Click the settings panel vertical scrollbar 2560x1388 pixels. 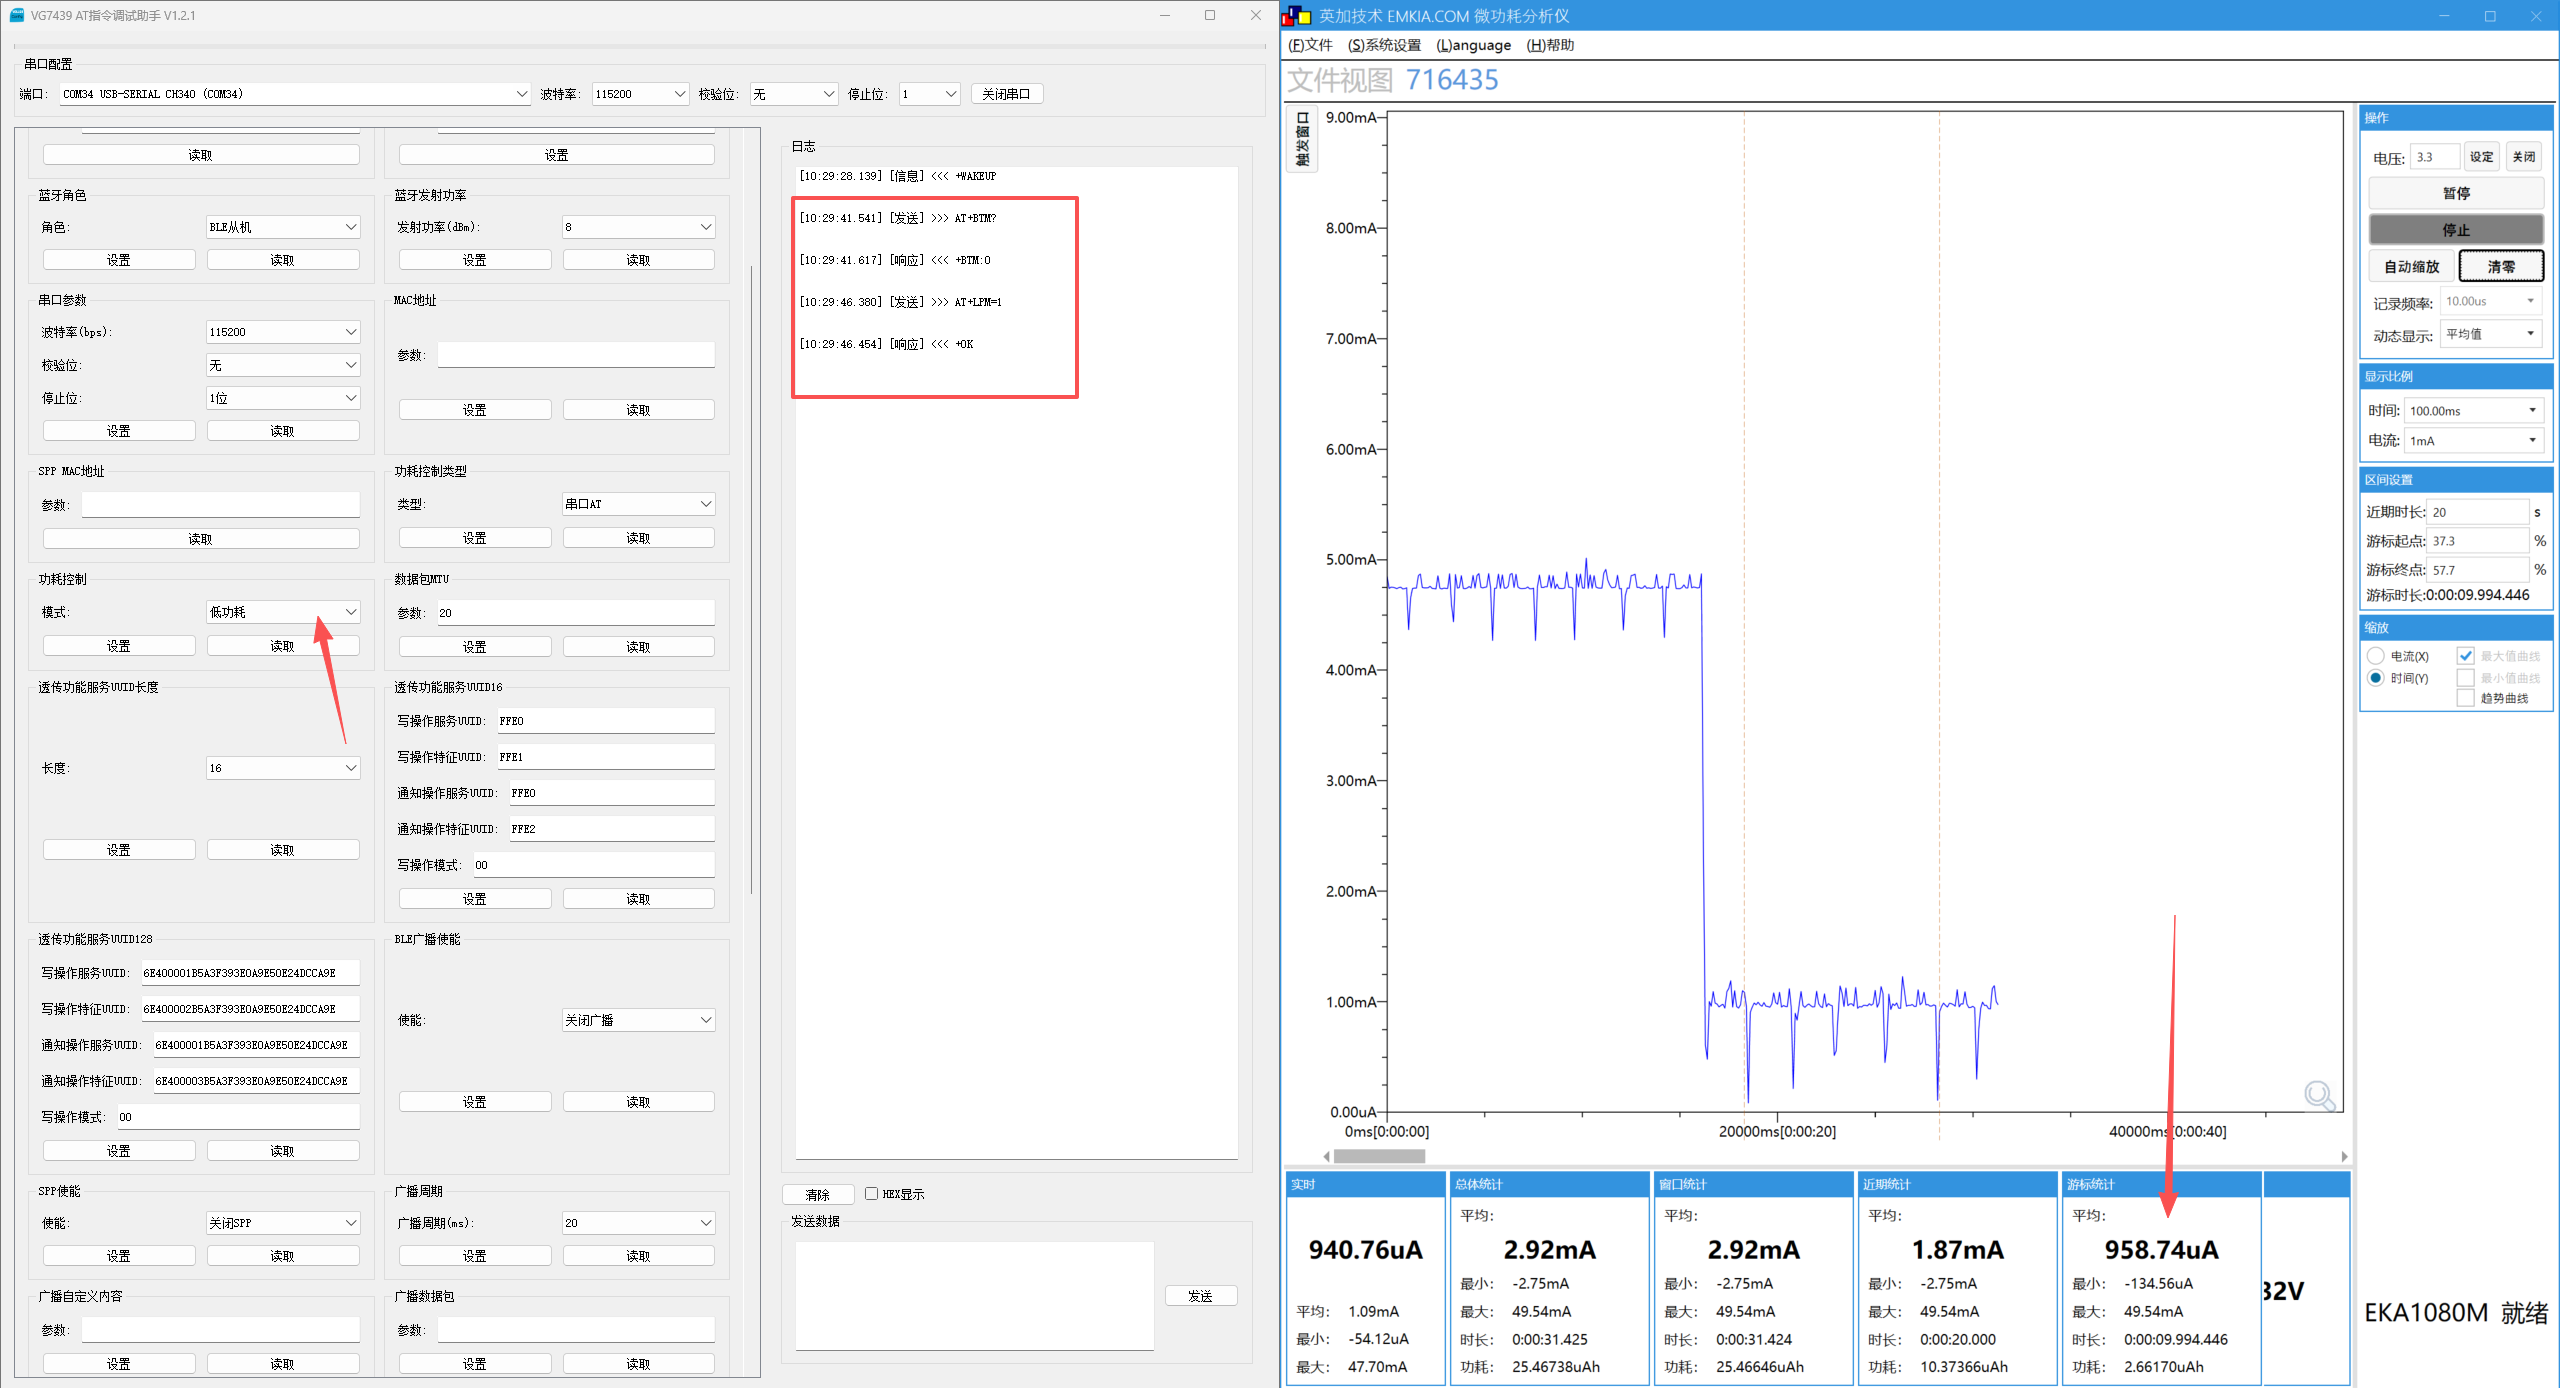[752, 580]
